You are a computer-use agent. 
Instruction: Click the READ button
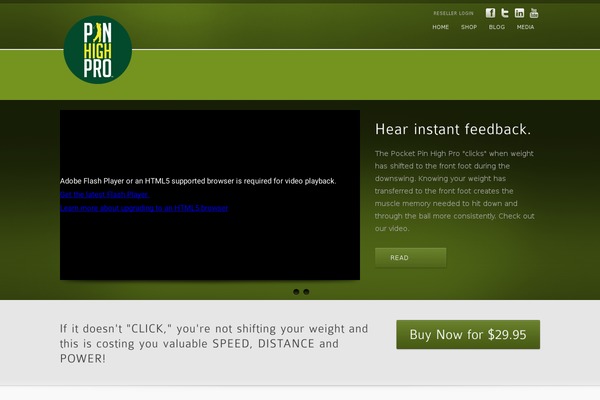[410, 258]
